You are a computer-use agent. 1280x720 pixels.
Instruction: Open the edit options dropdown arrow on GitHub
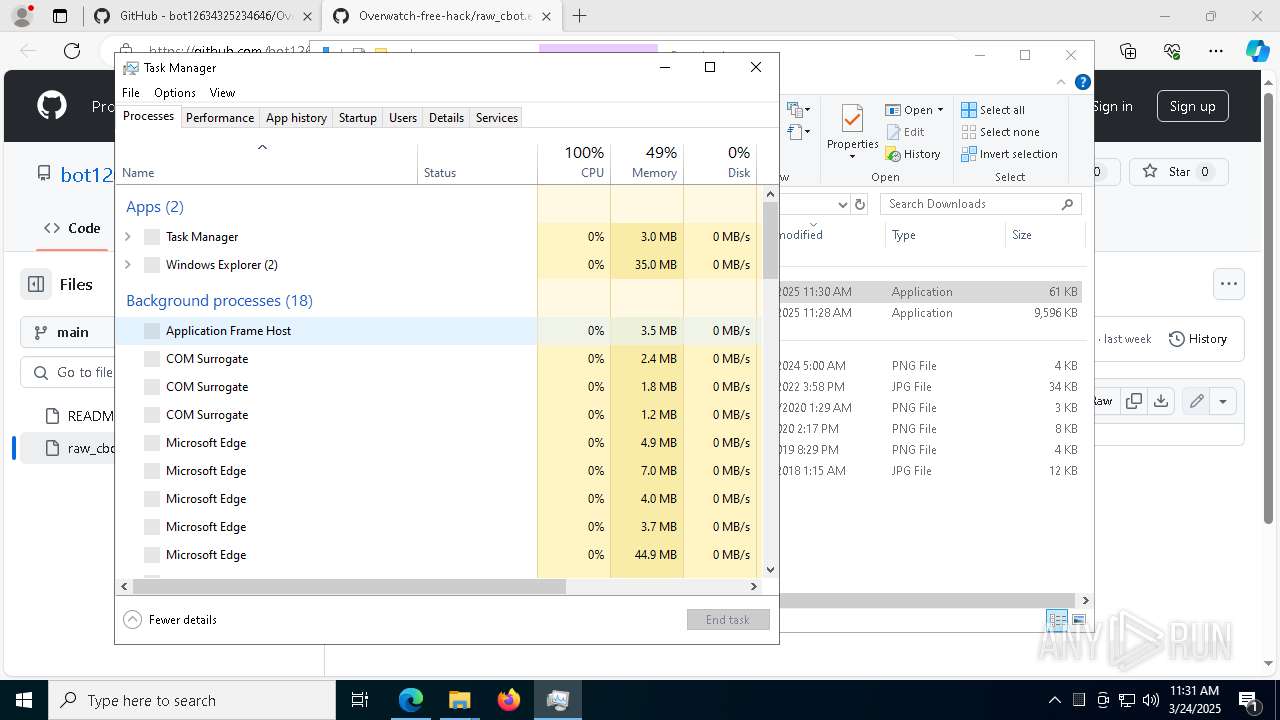pyautogui.click(x=1223, y=401)
